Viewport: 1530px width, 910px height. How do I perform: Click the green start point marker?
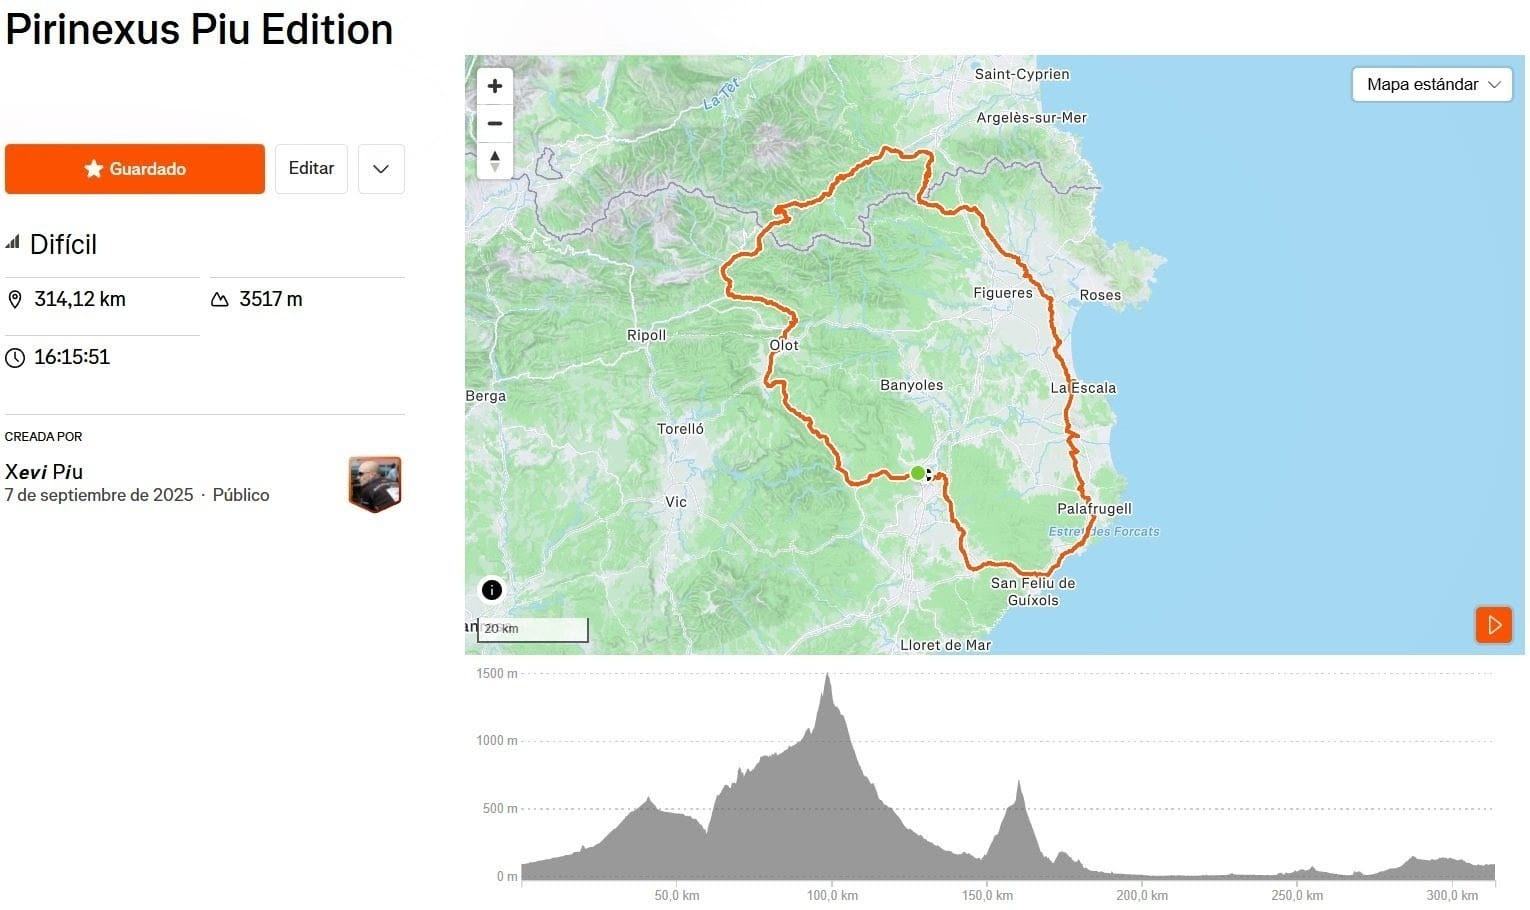[x=917, y=473]
